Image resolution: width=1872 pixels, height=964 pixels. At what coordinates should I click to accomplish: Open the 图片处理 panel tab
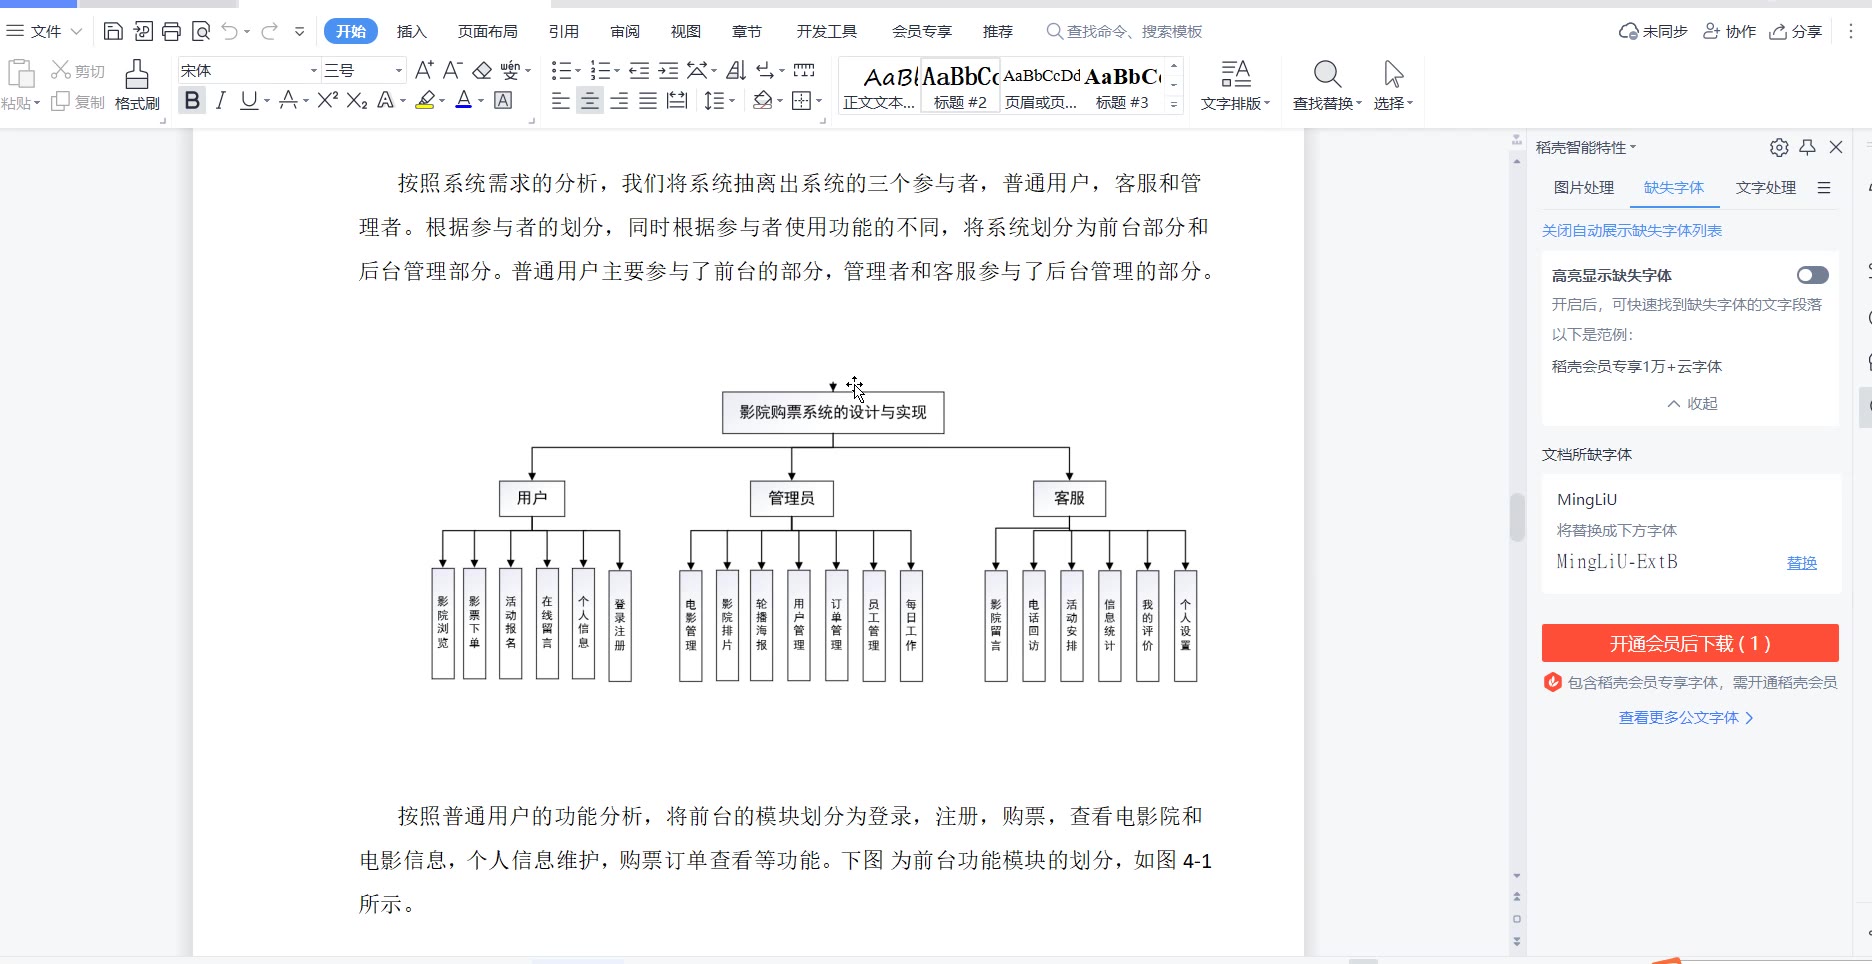[1584, 188]
